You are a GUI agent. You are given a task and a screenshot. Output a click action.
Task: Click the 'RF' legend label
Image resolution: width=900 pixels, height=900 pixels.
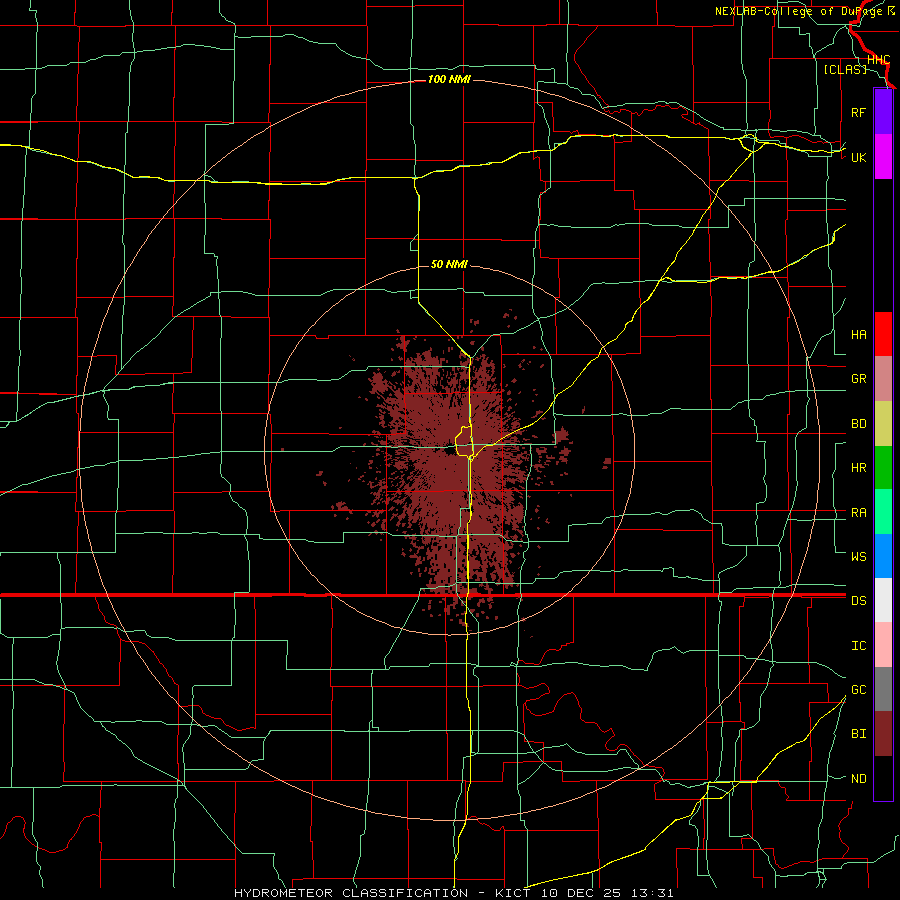[x=859, y=112]
